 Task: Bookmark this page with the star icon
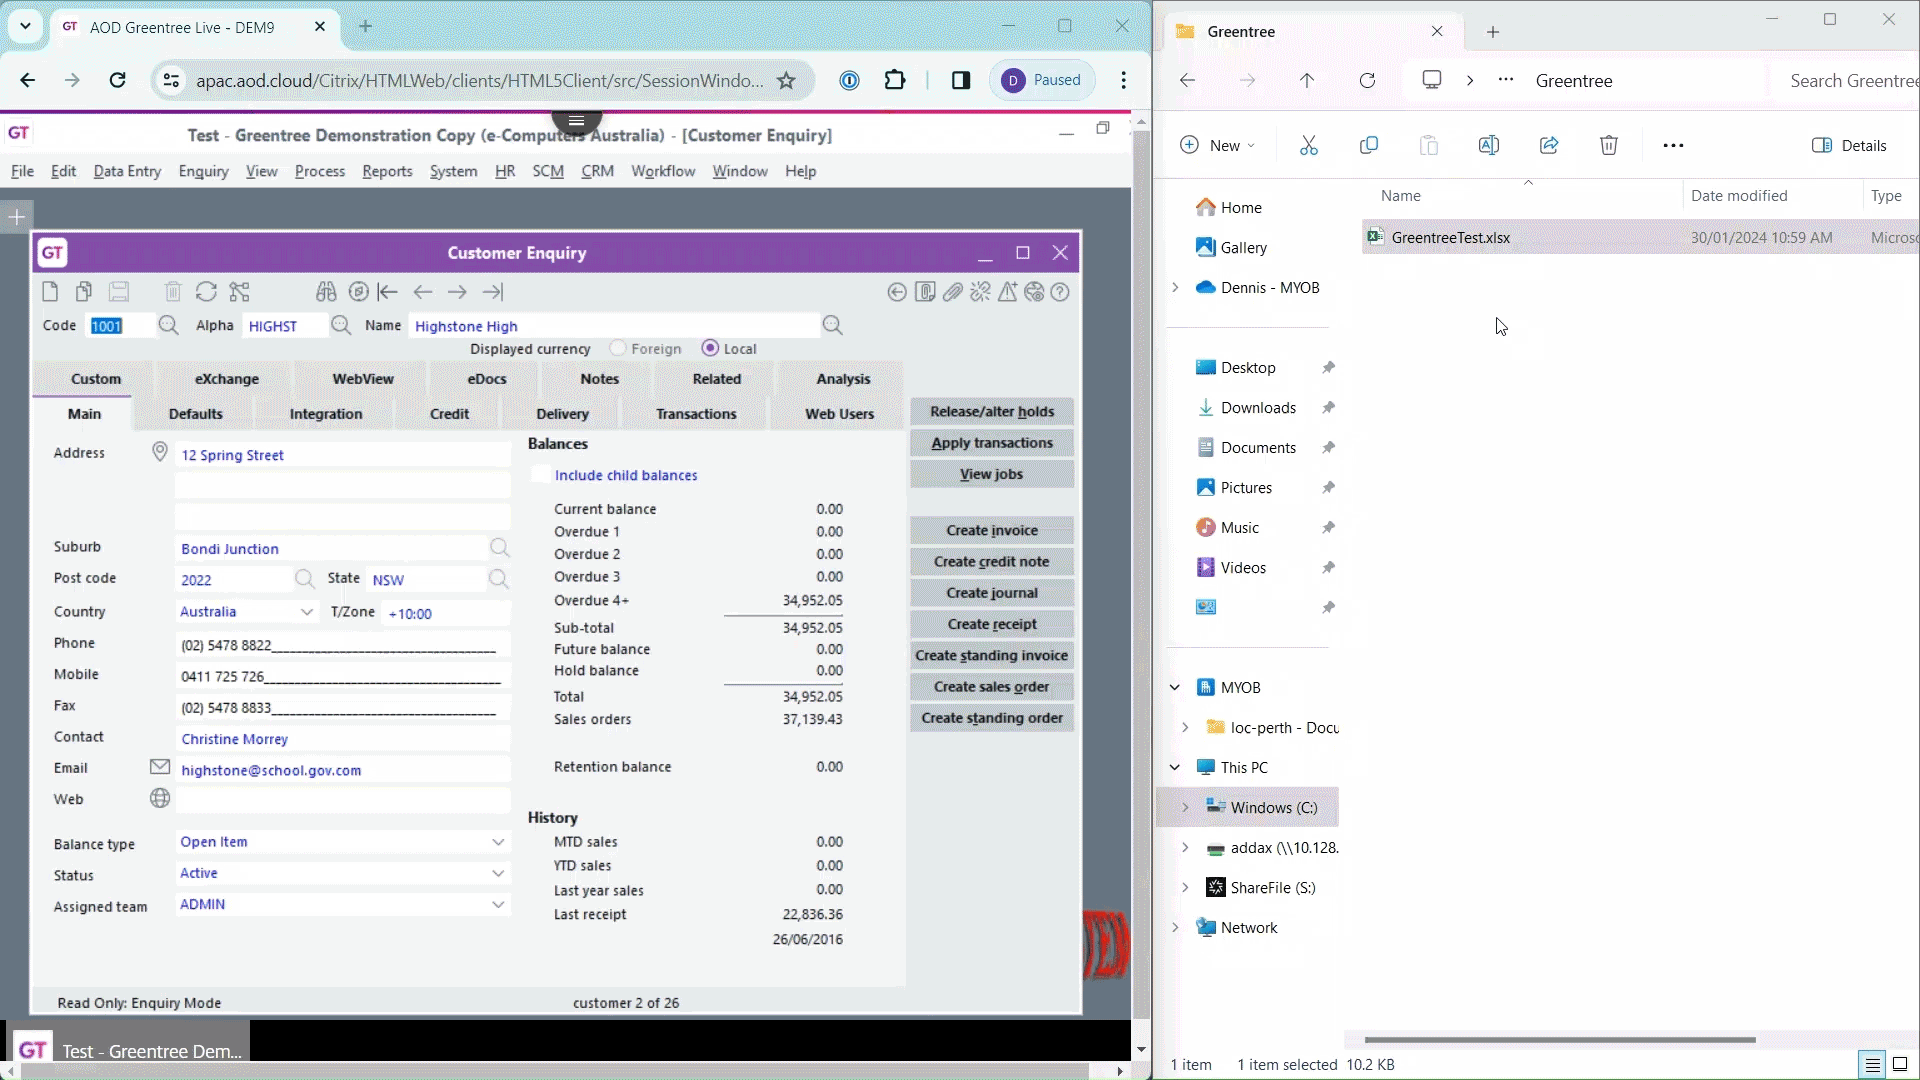(x=786, y=81)
